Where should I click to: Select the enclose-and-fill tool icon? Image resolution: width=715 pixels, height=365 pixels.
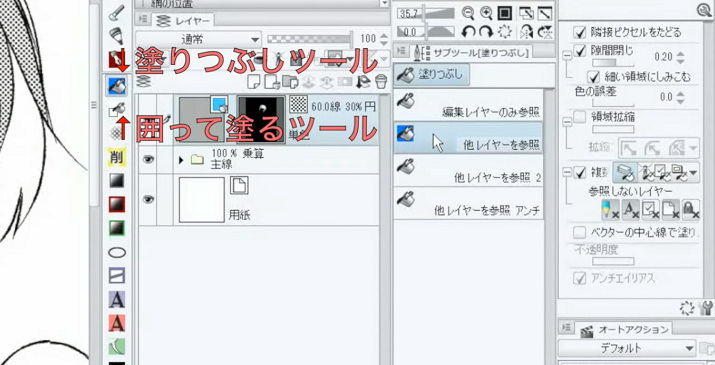pyautogui.click(x=117, y=110)
